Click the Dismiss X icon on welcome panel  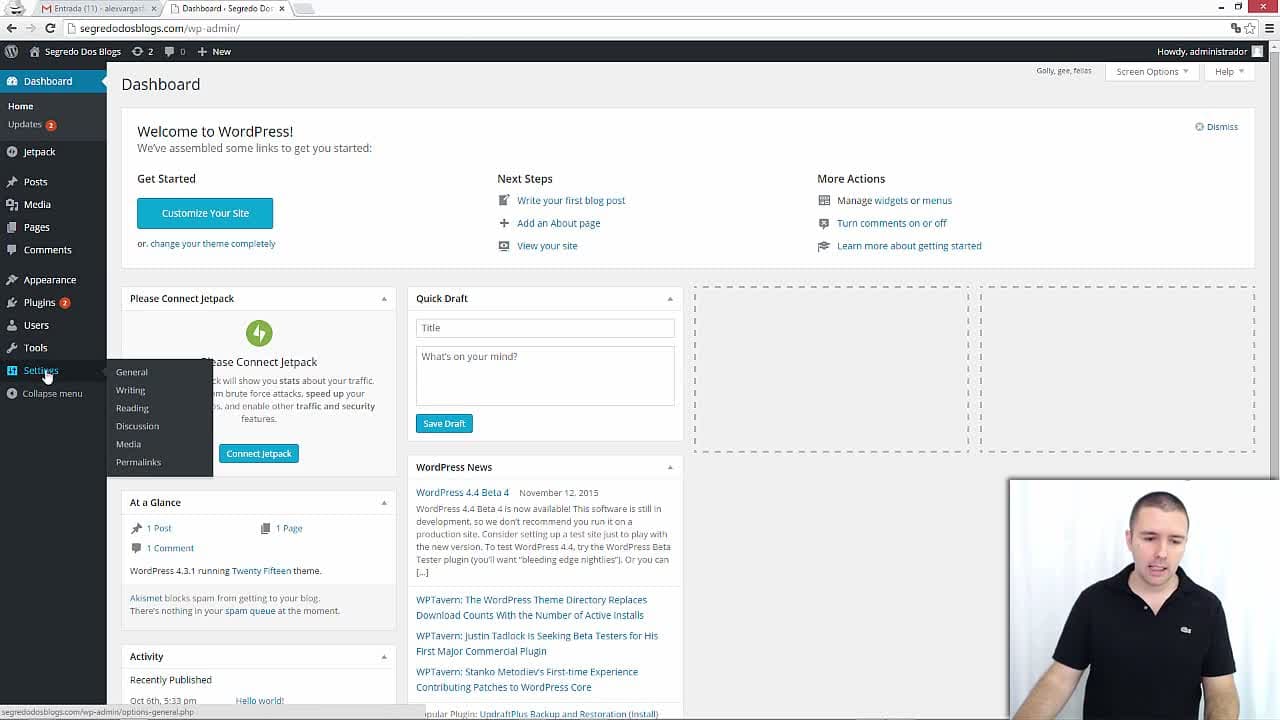point(1199,127)
